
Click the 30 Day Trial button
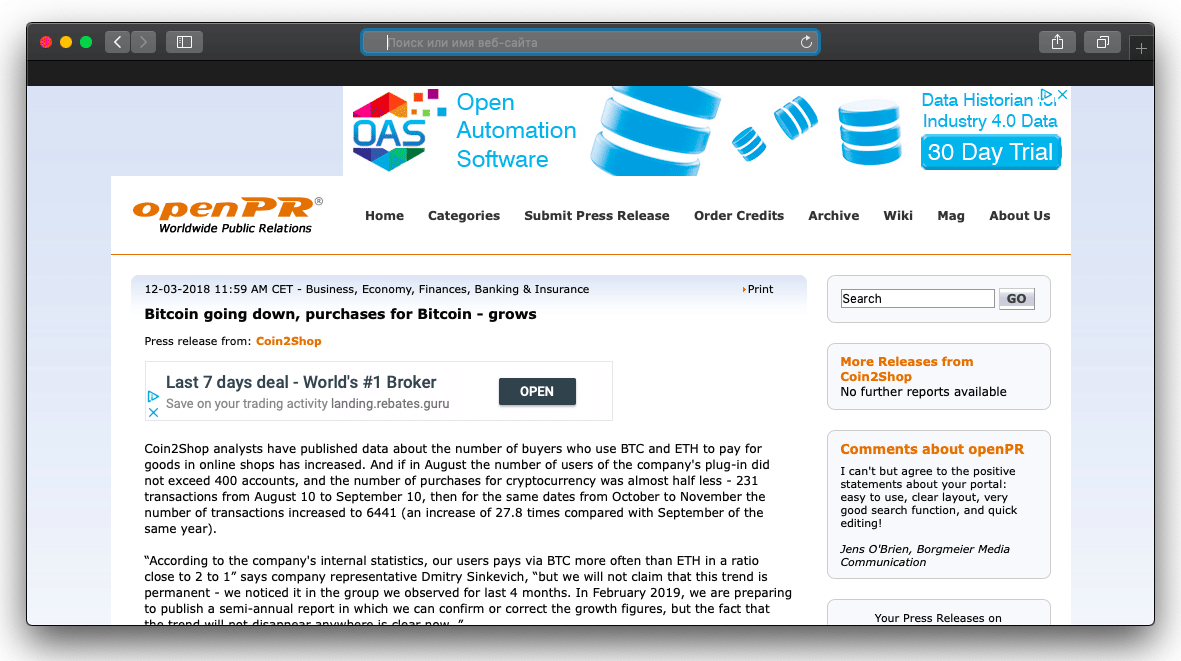pyautogui.click(x=990, y=152)
